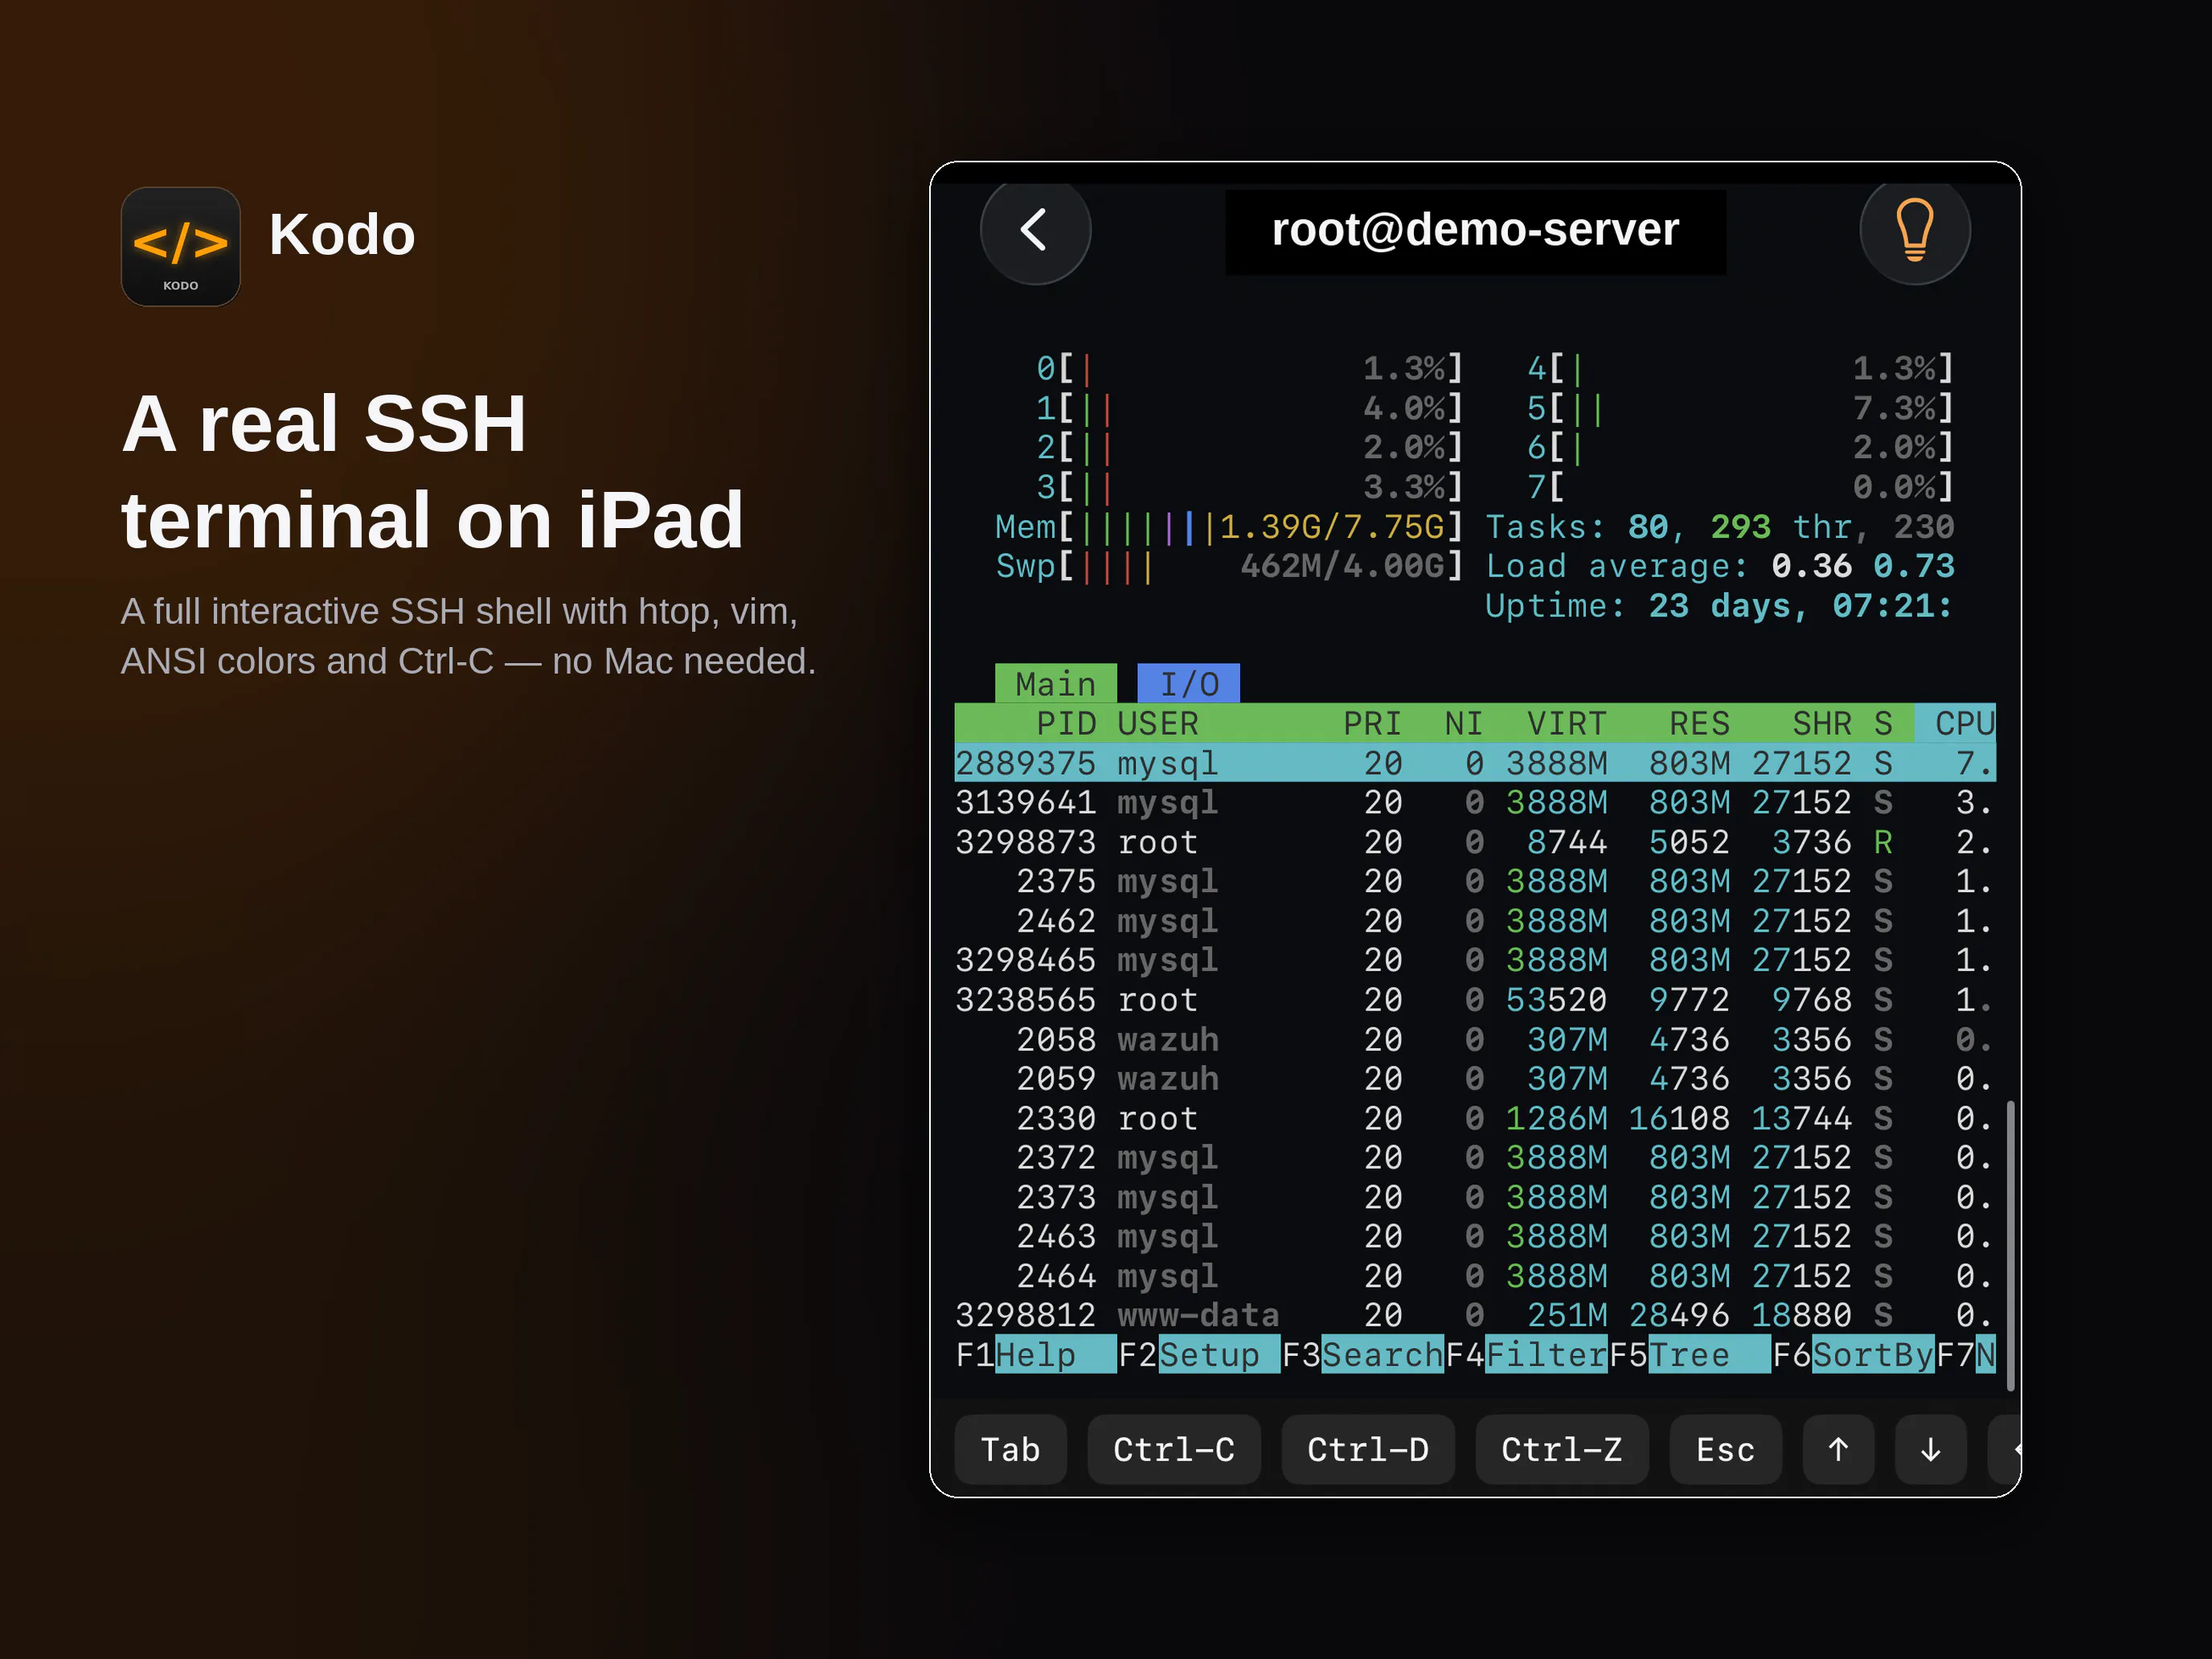Click CPU 7 meter showing 0.0%
This screenshot has width=2212, height=1659.
(x=1740, y=488)
